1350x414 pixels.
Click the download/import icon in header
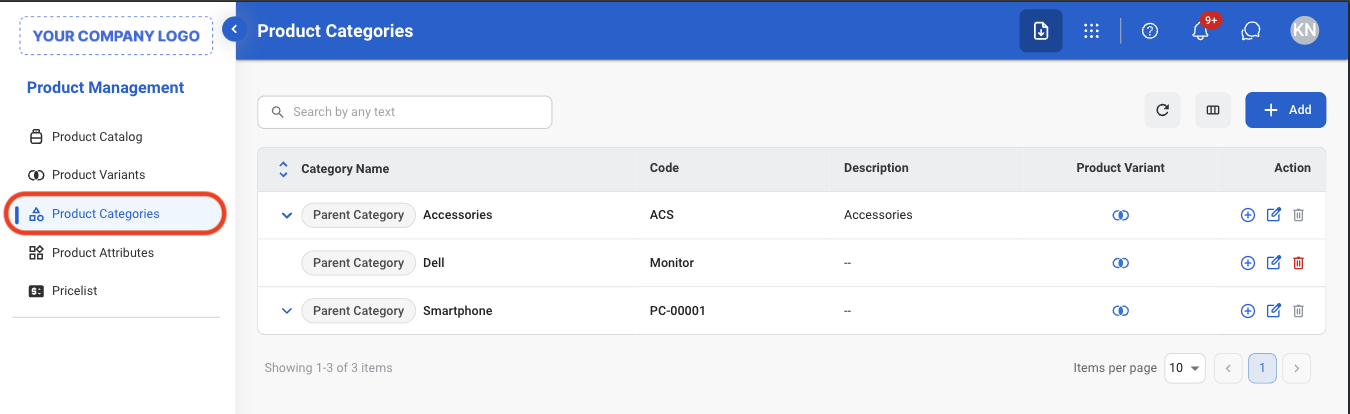pyautogui.click(x=1041, y=31)
